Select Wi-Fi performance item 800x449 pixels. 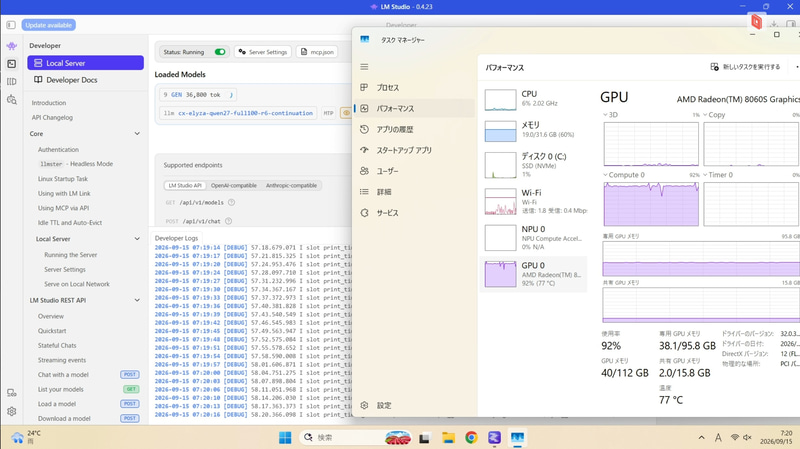[533, 201]
